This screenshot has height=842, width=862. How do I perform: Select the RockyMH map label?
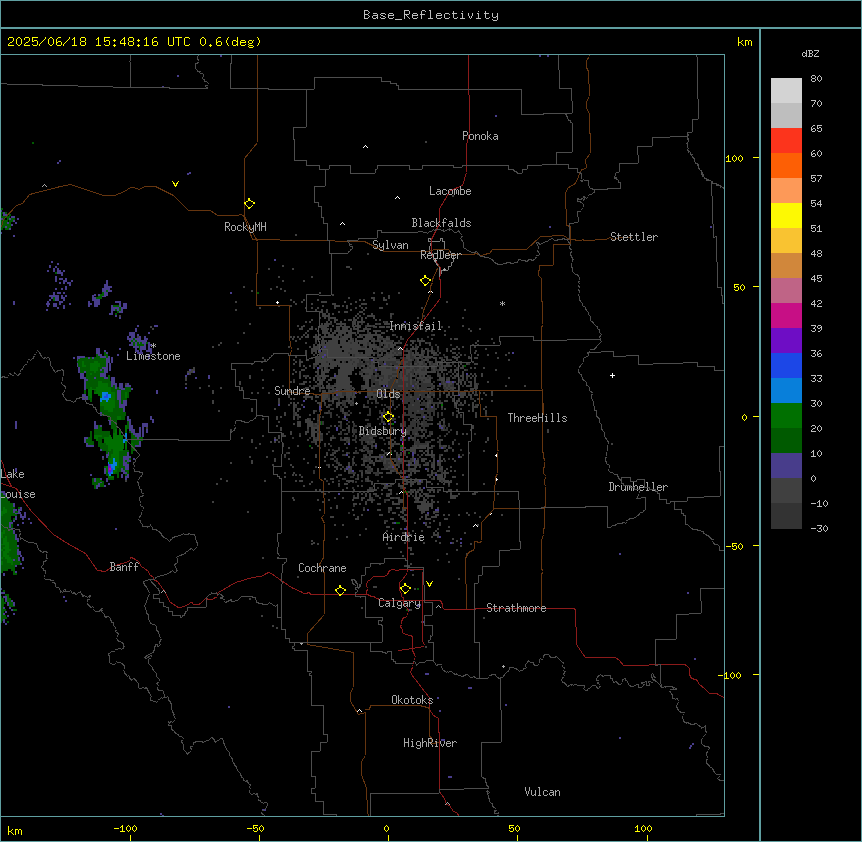tap(245, 227)
